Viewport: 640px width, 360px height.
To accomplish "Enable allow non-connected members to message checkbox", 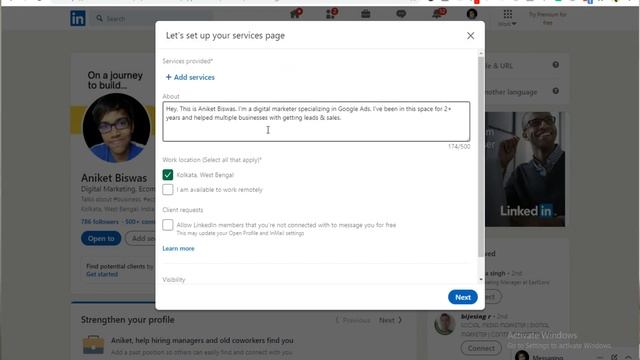I will coord(168,225).
